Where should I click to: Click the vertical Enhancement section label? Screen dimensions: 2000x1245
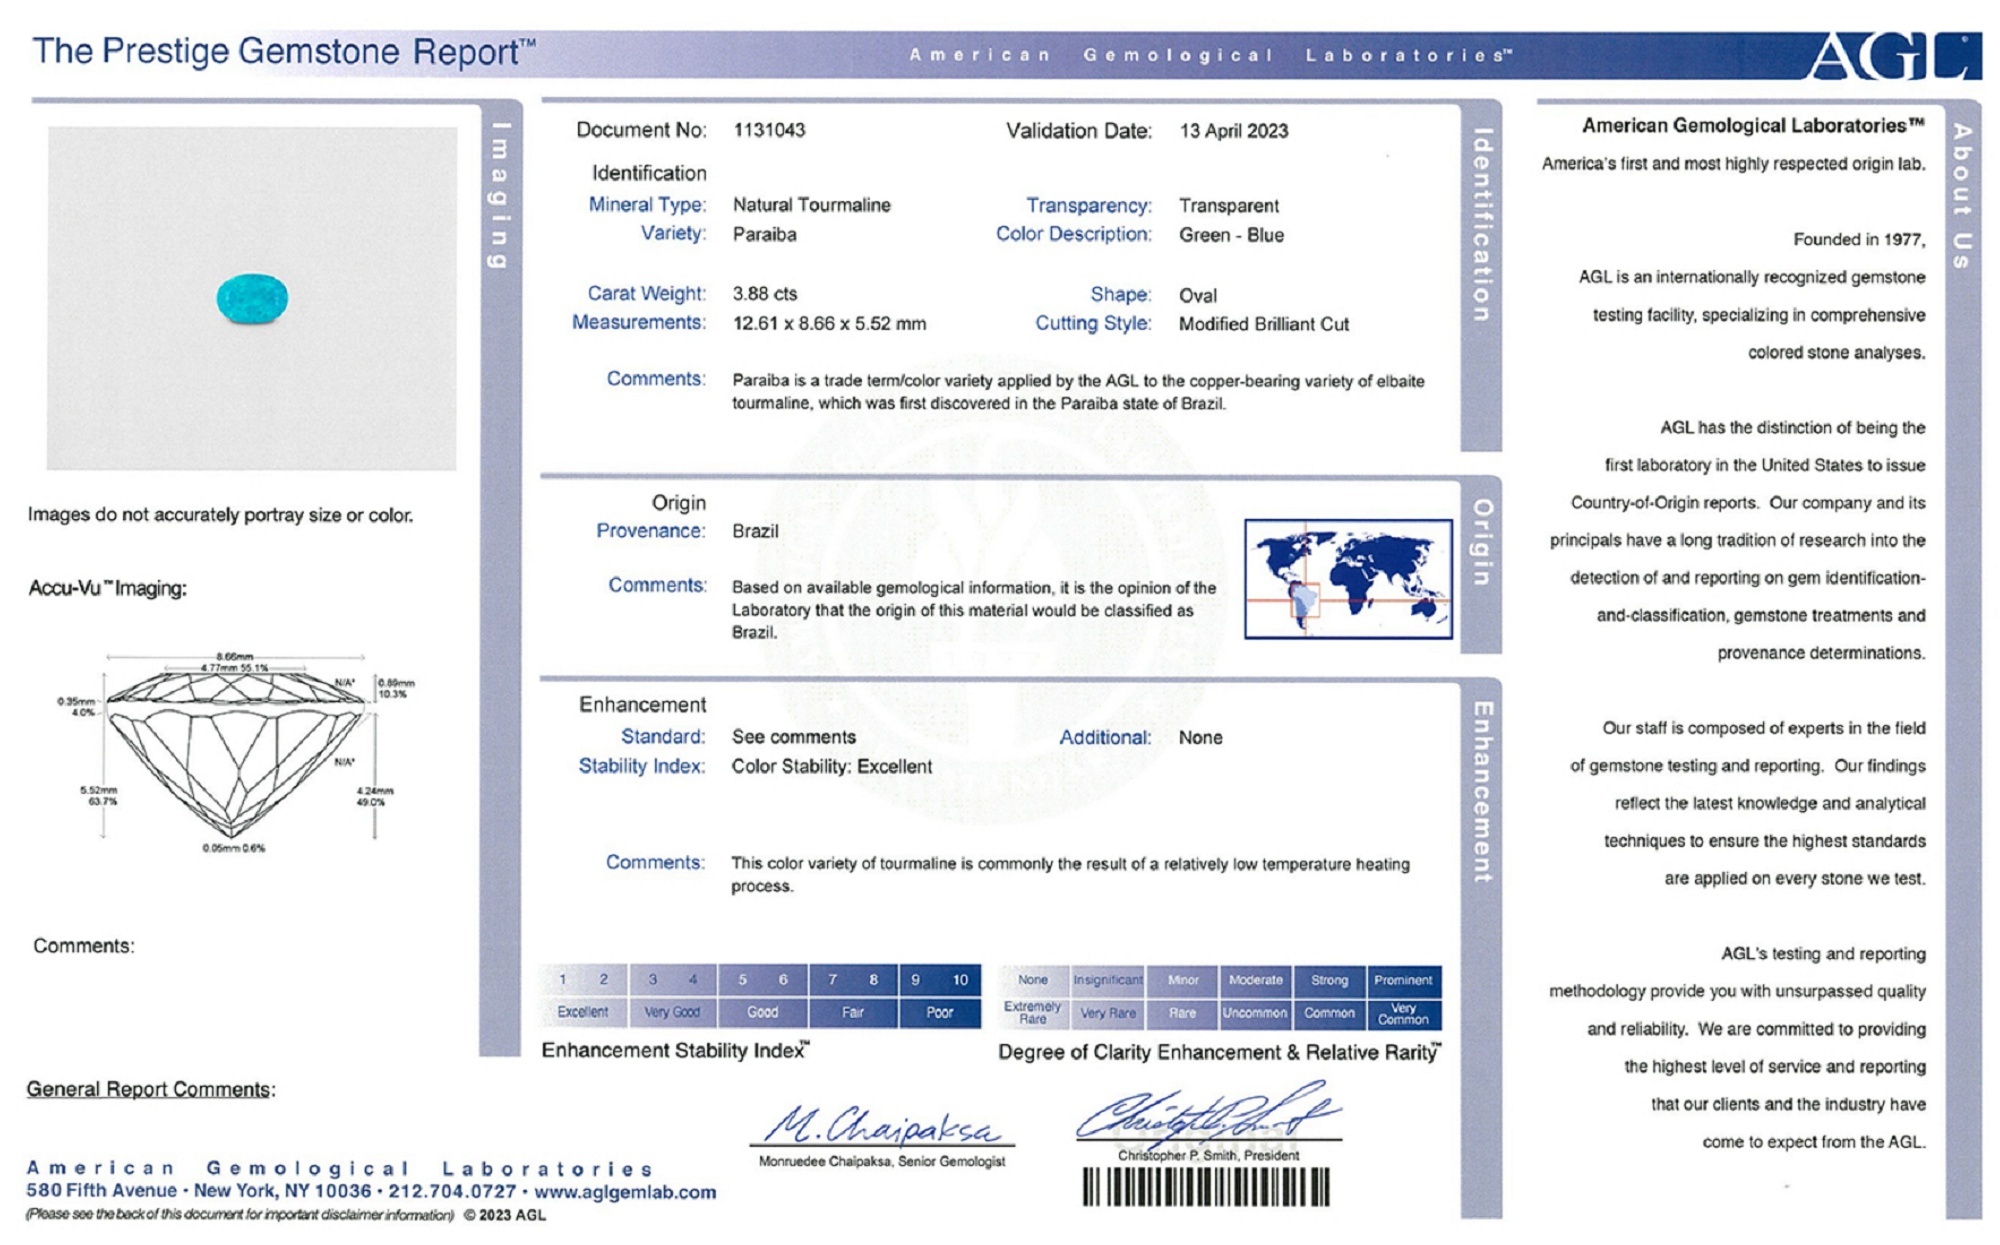[x=1482, y=792]
